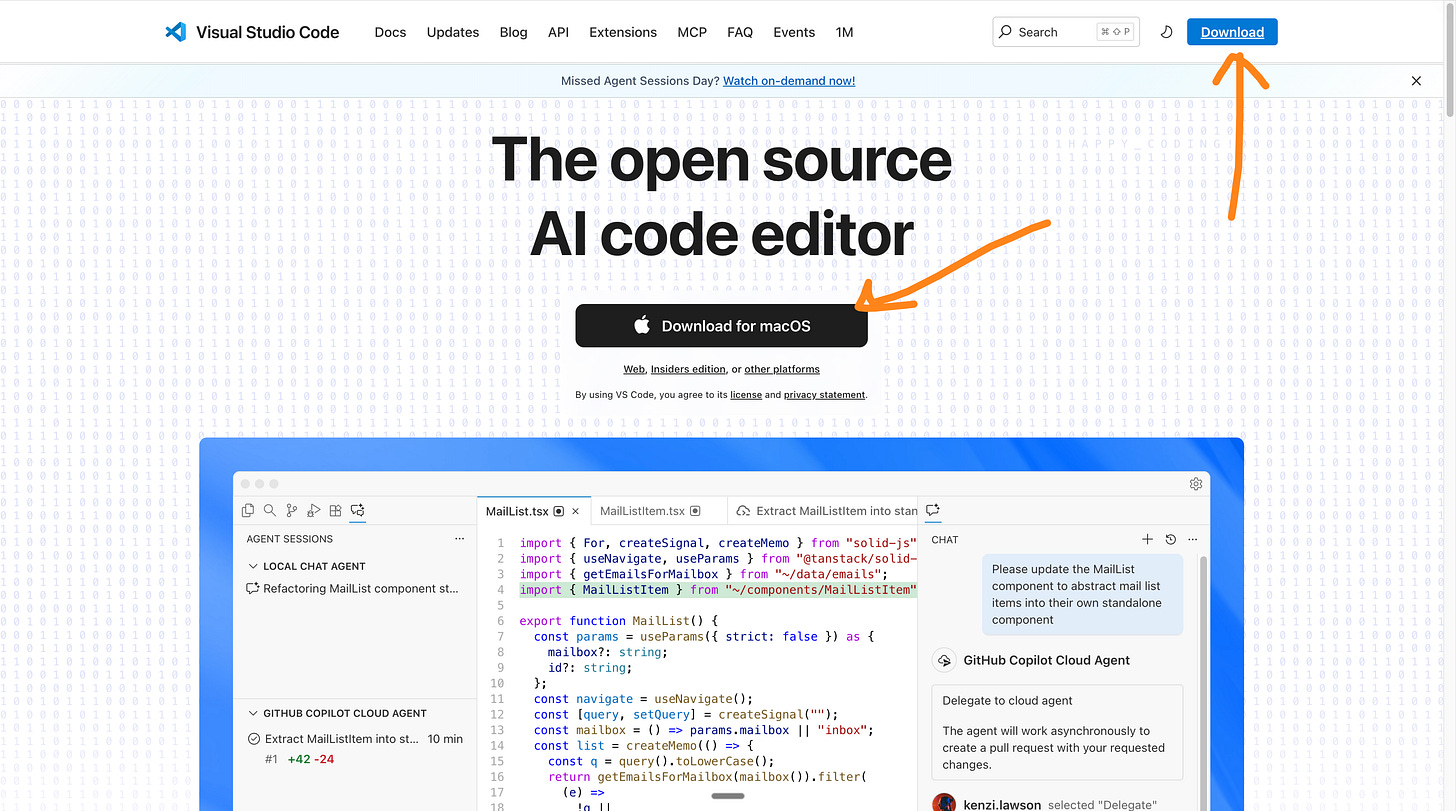
Task: Click the modified indicator on the MailListItem.tsx tab
Action: click(x=695, y=511)
